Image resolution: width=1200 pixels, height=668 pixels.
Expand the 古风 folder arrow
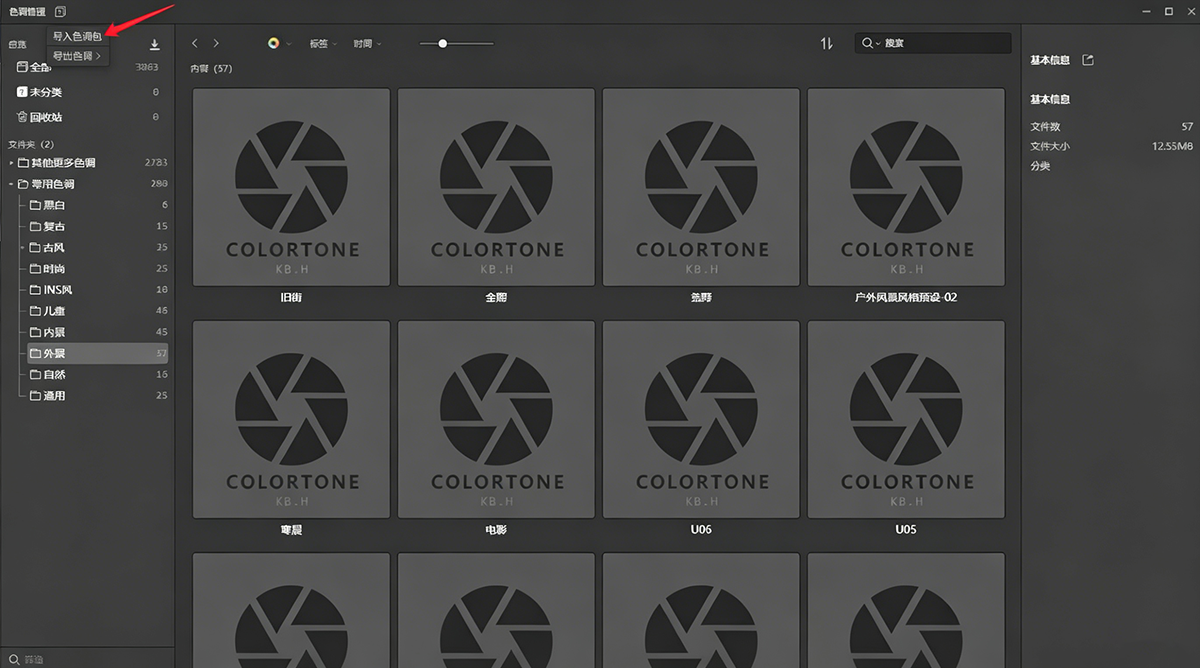pos(23,247)
